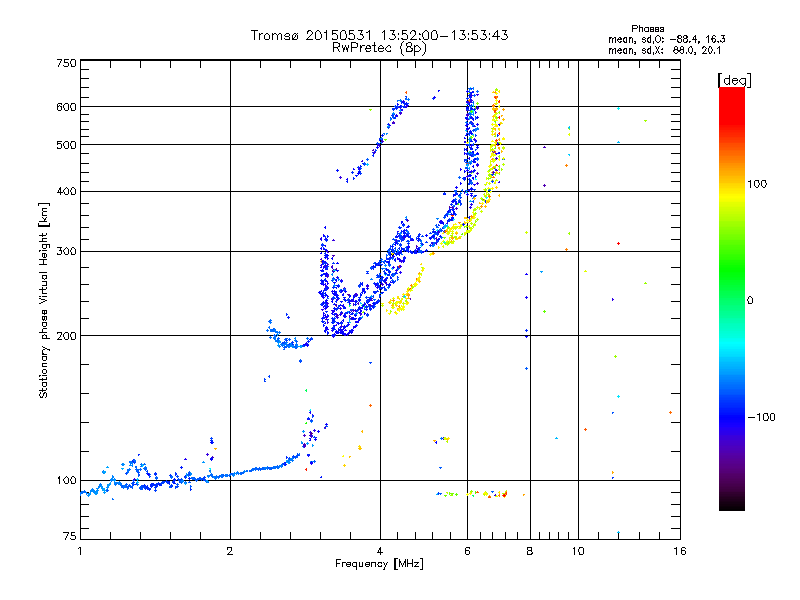800x600 pixels.
Task: Click the y-axis '500' tick label
Action: pos(66,145)
